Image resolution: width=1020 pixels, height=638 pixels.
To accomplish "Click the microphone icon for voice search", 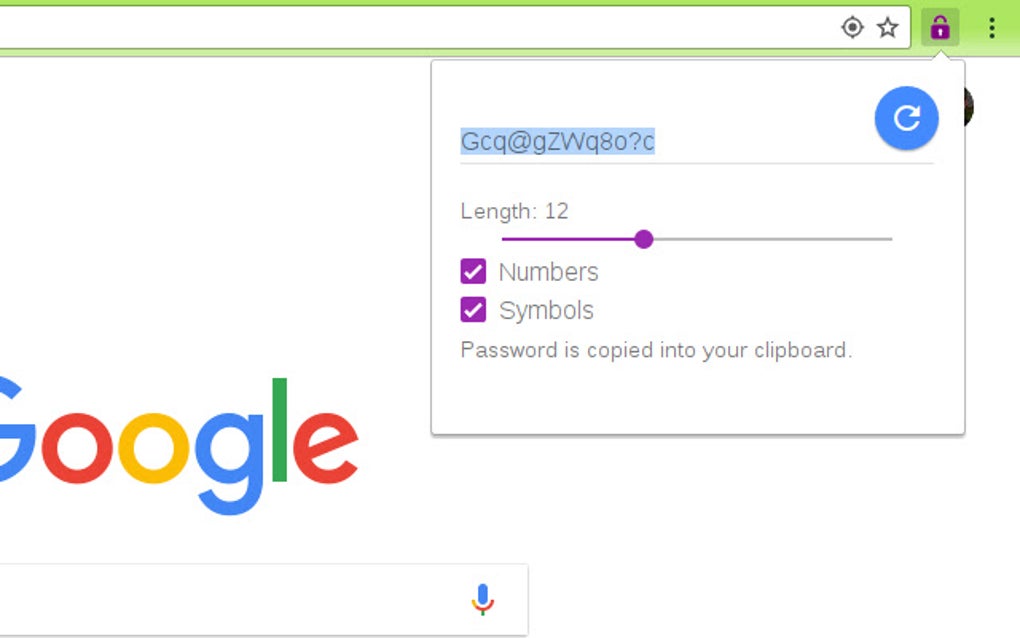I will (483, 597).
